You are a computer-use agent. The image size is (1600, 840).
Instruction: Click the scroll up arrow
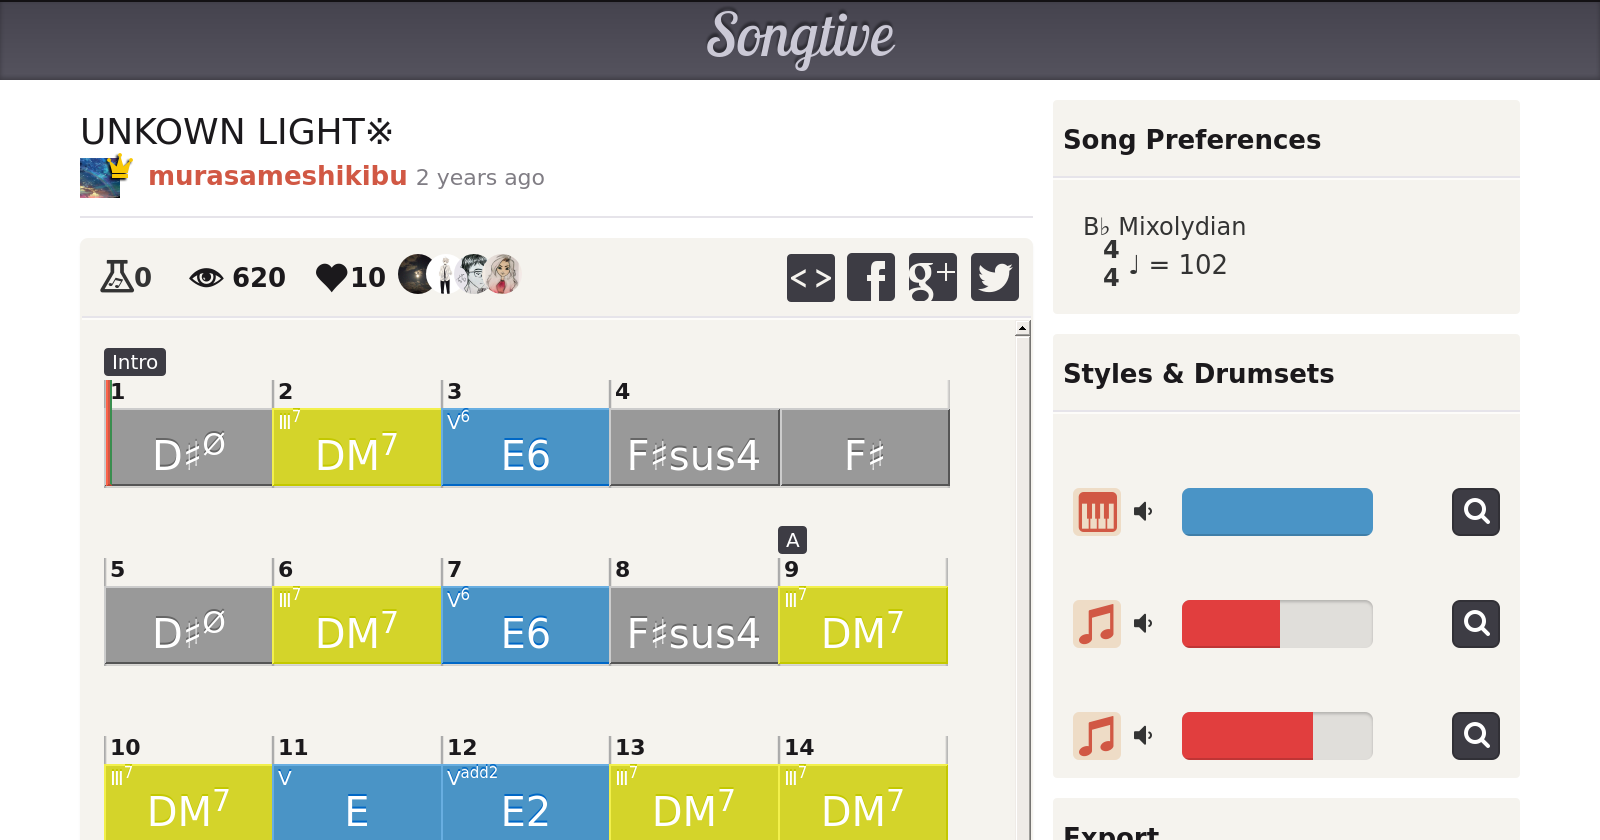click(1022, 328)
